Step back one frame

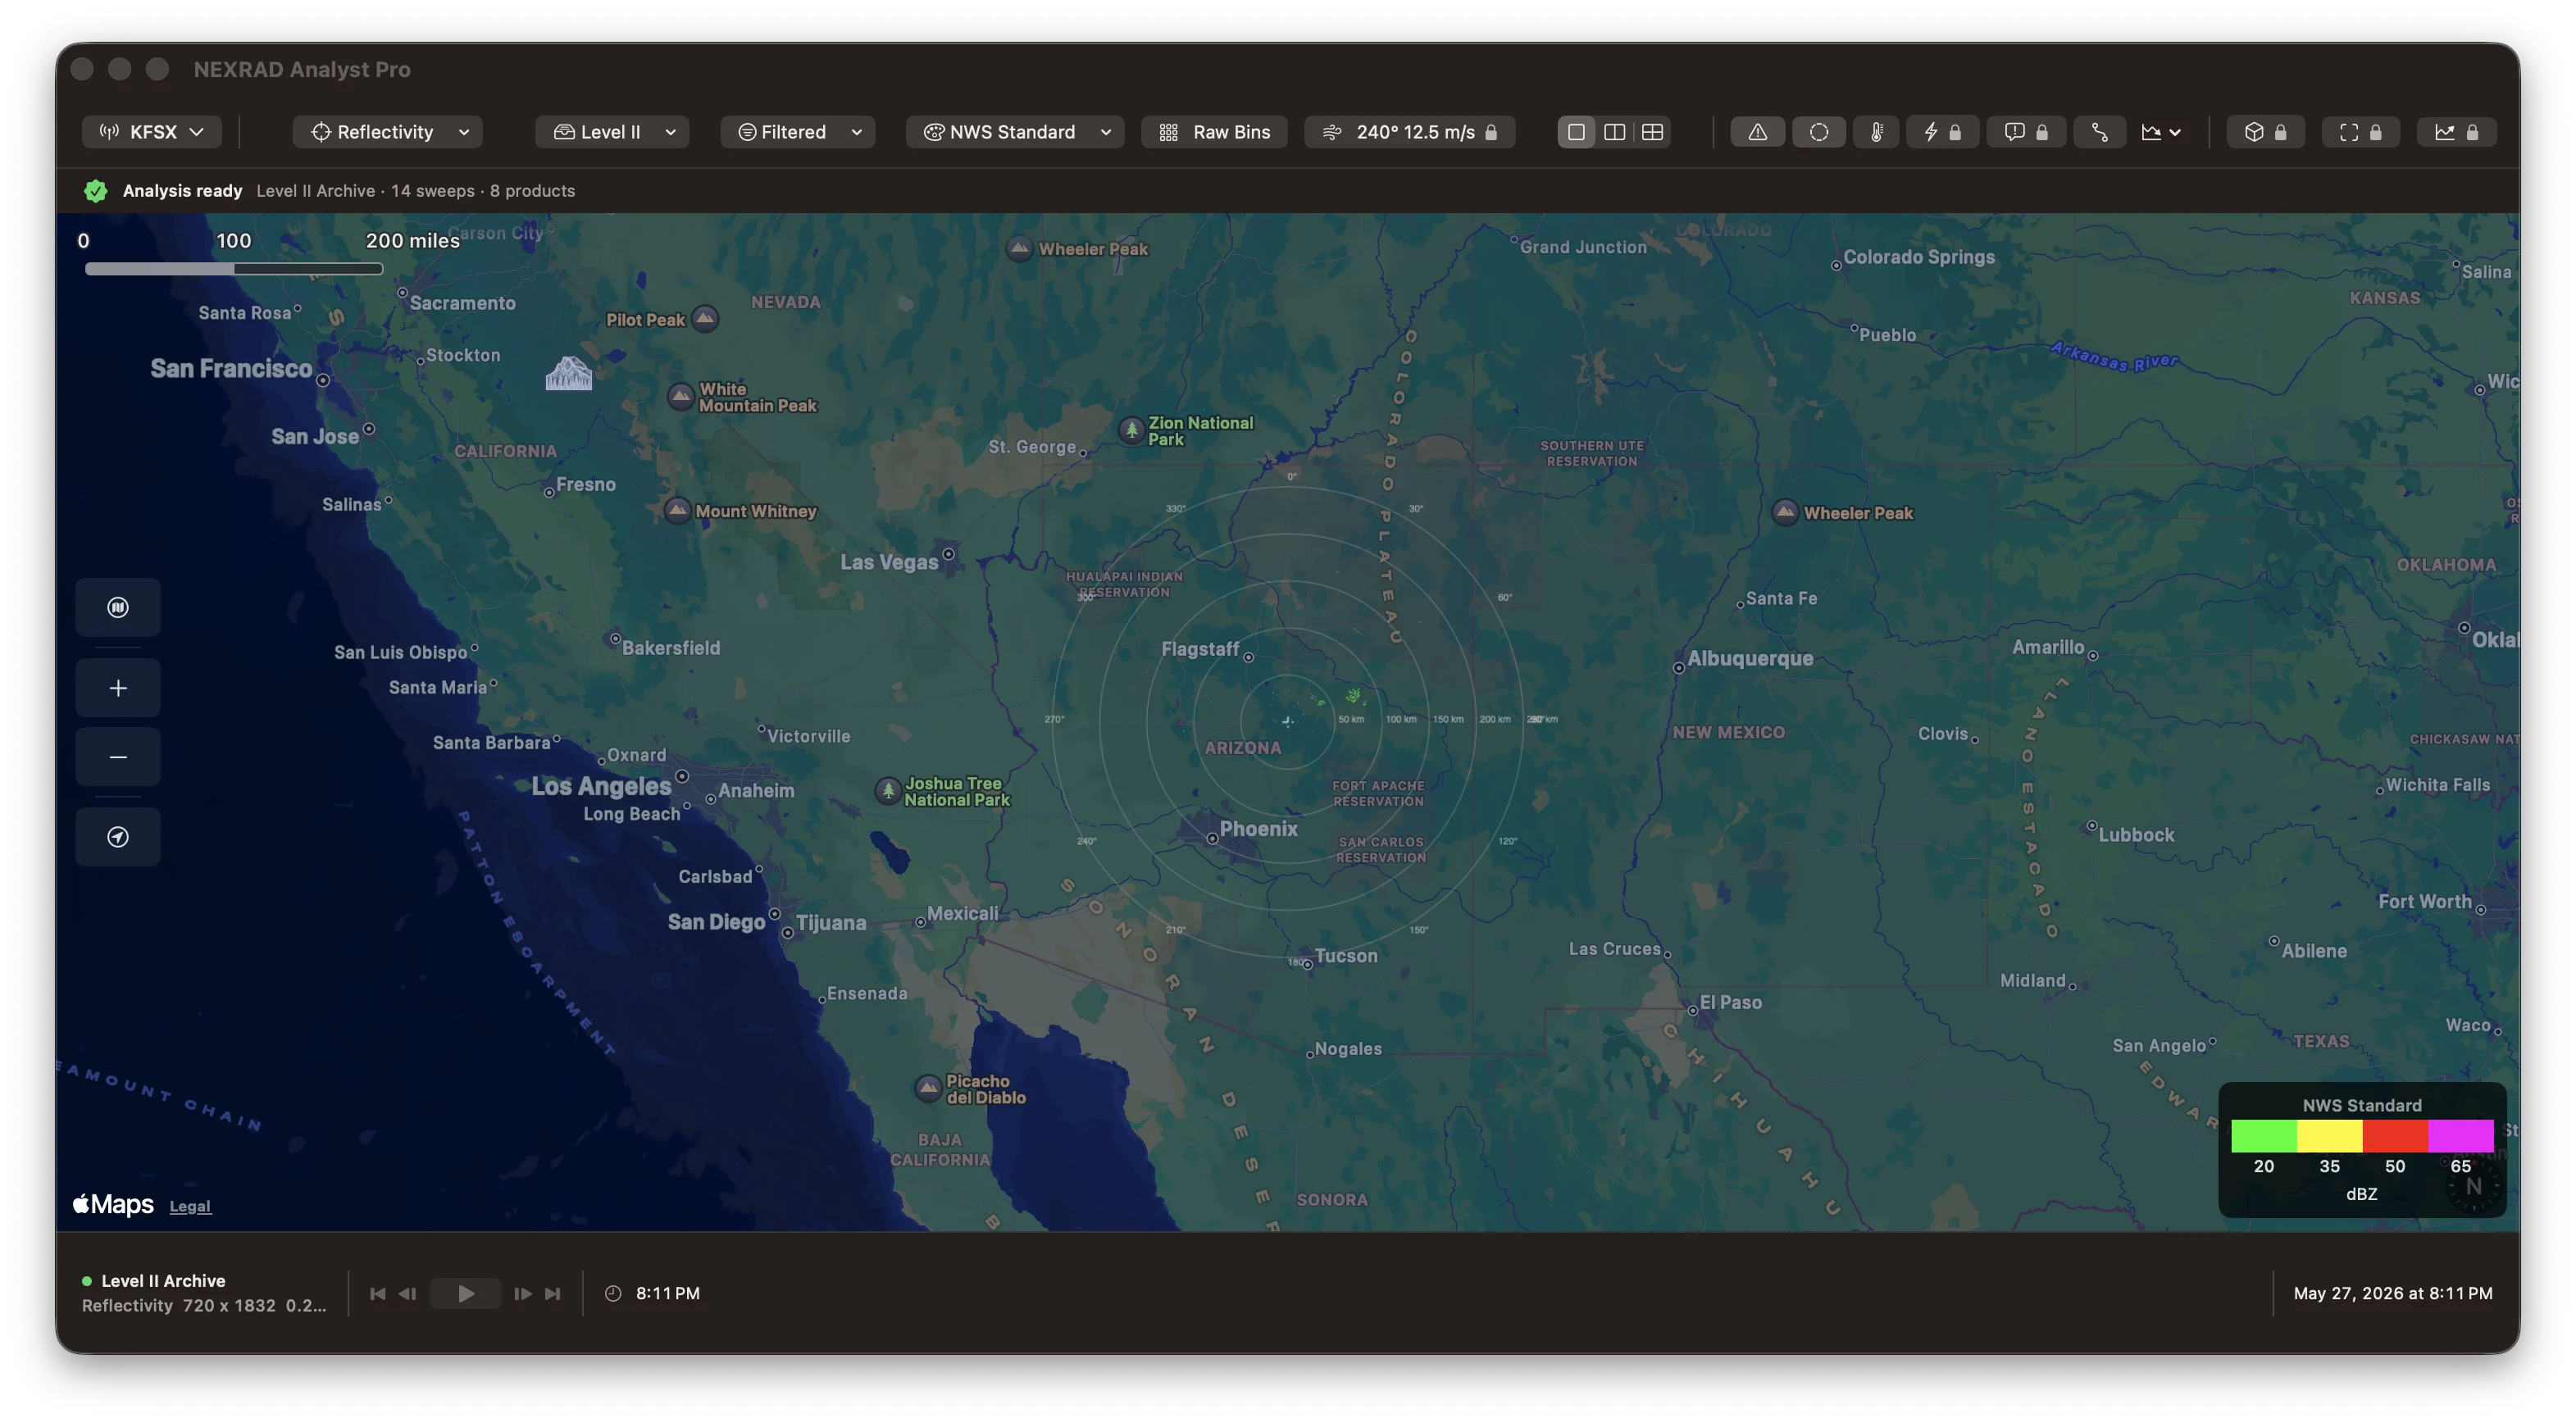tap(407, 1293)
